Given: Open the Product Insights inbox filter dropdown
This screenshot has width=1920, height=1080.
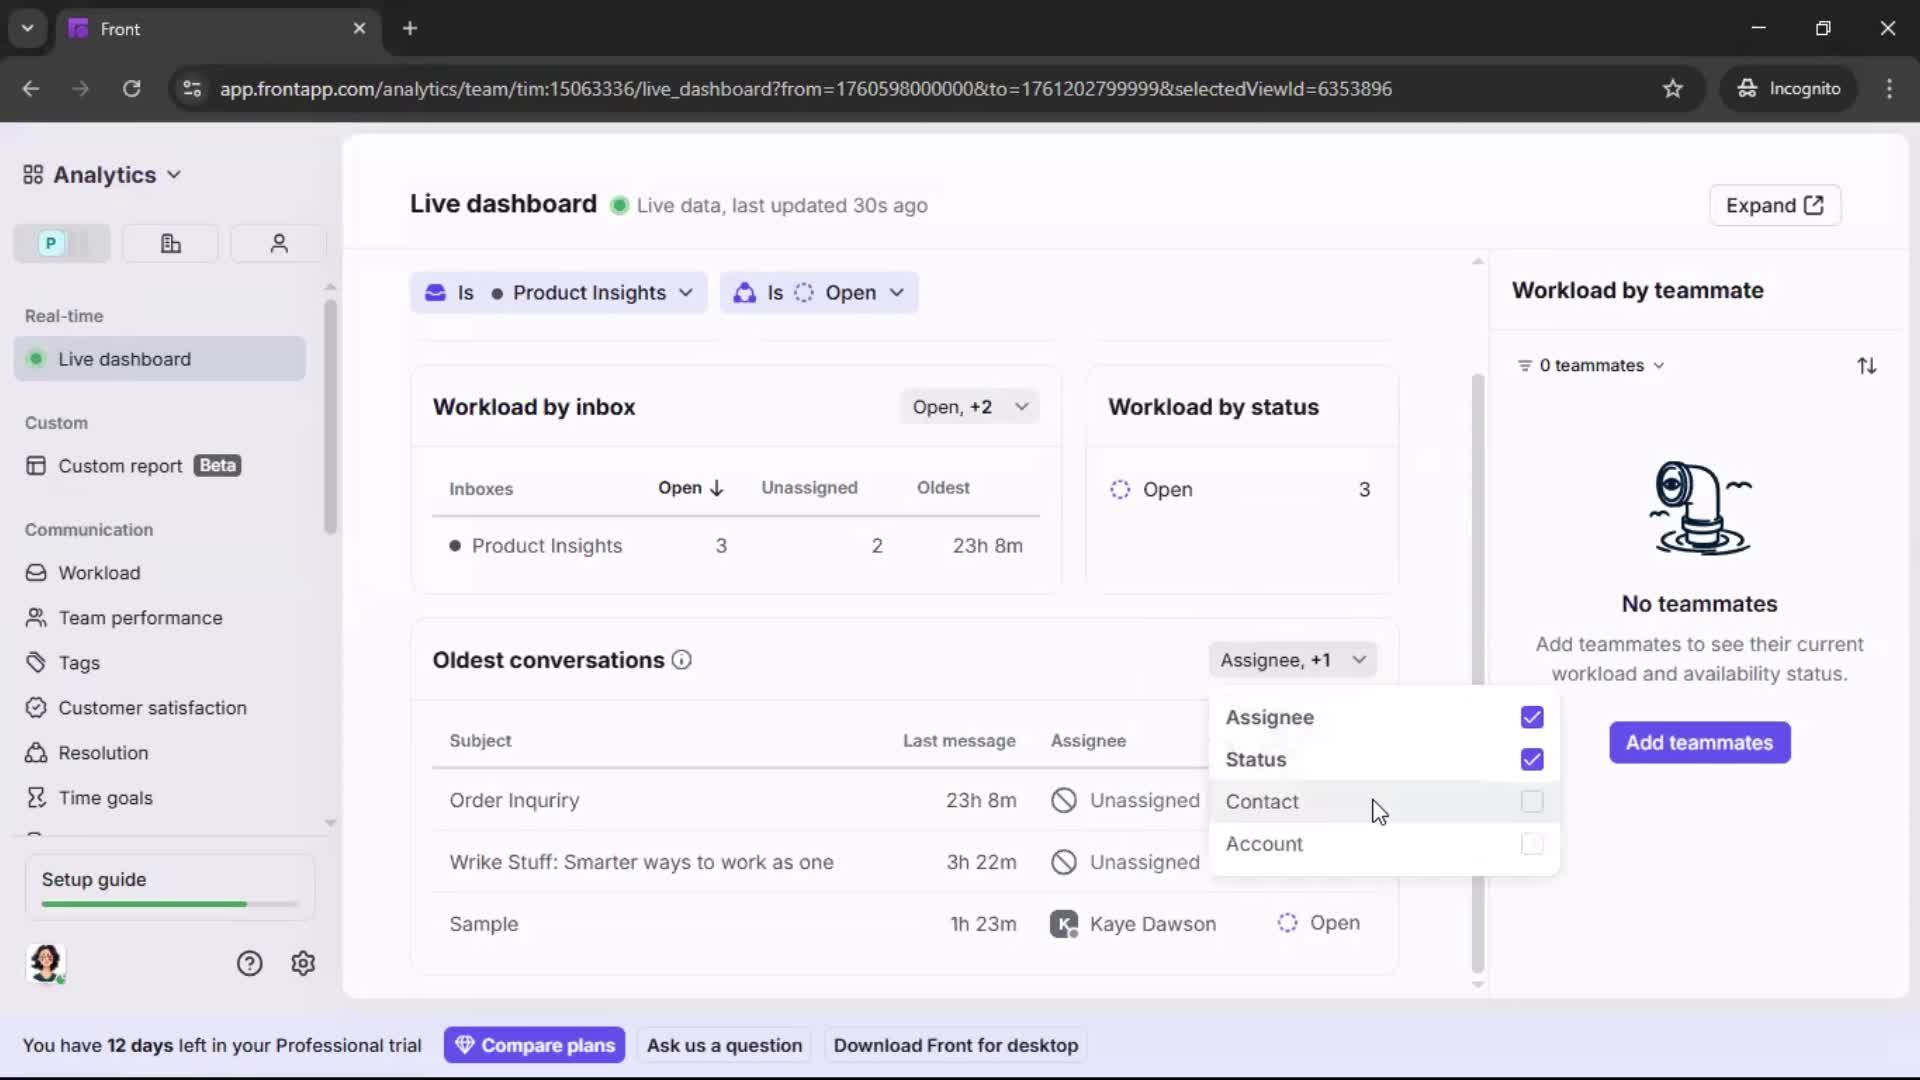Looking at the screenshot, I should pyautogui.click(x=686, y=293).
